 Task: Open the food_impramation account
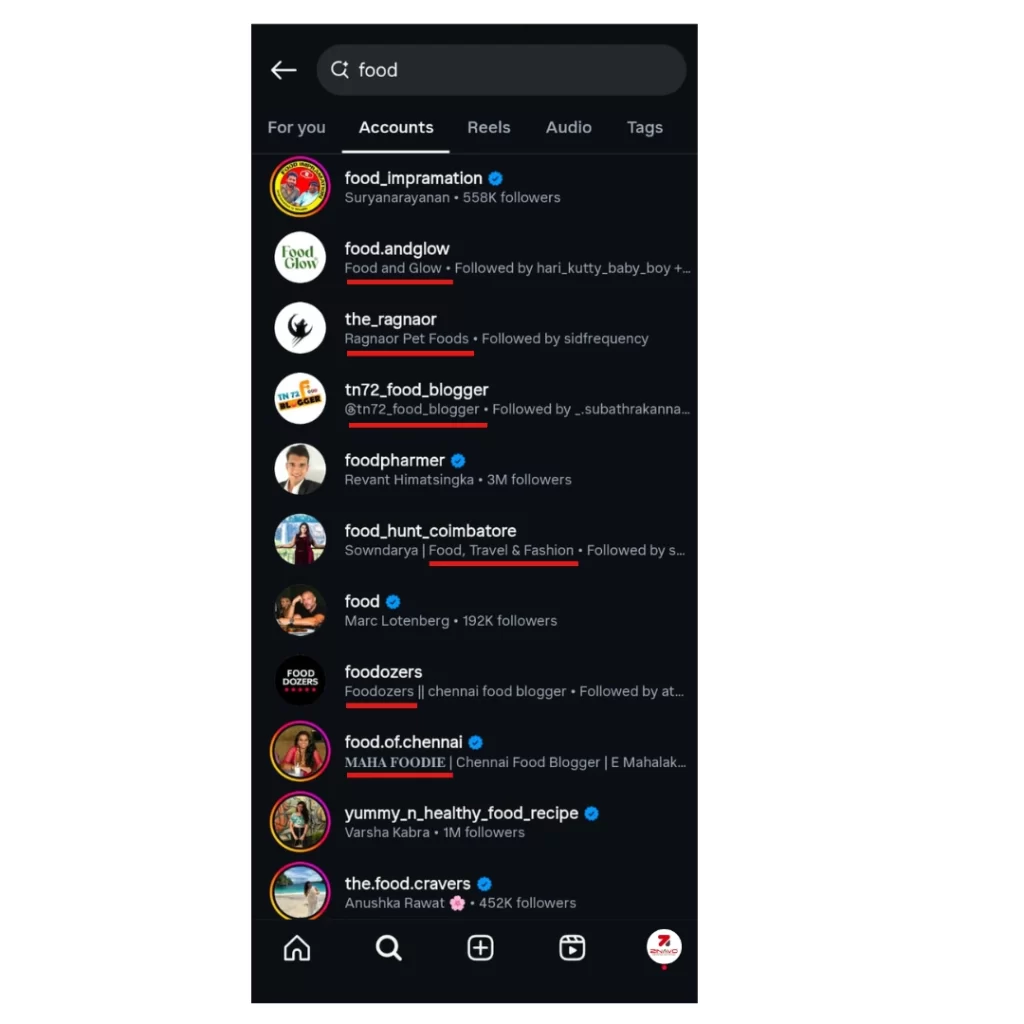(x=475, y=187)
